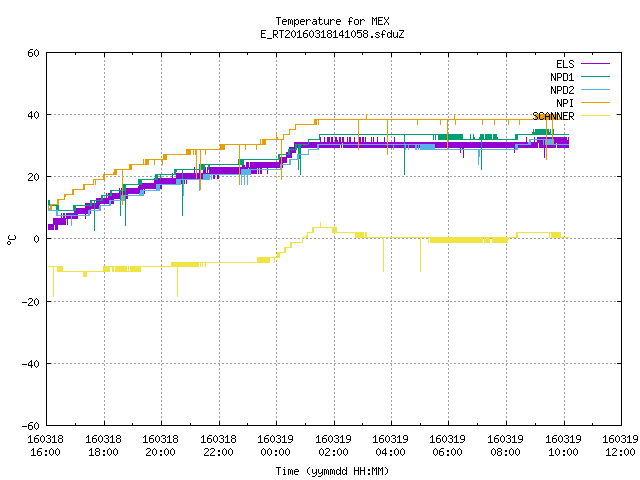Screen dimensions: 640x480
Task: Click the x-axis label 160319 12:00
Action: coord(621,446)
